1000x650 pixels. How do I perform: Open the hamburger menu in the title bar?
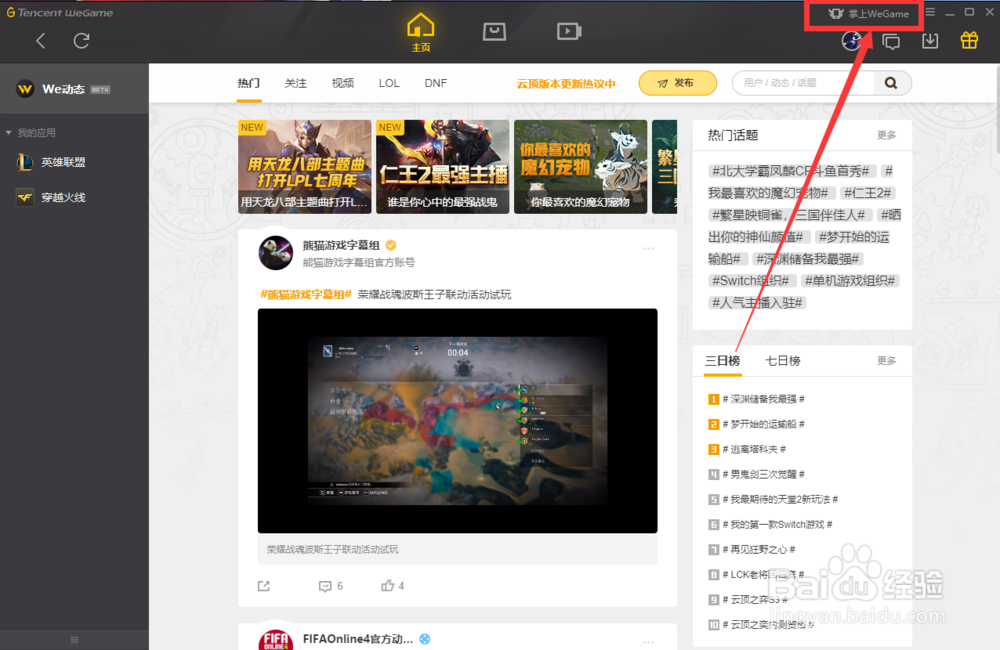(x=930, y=12)
